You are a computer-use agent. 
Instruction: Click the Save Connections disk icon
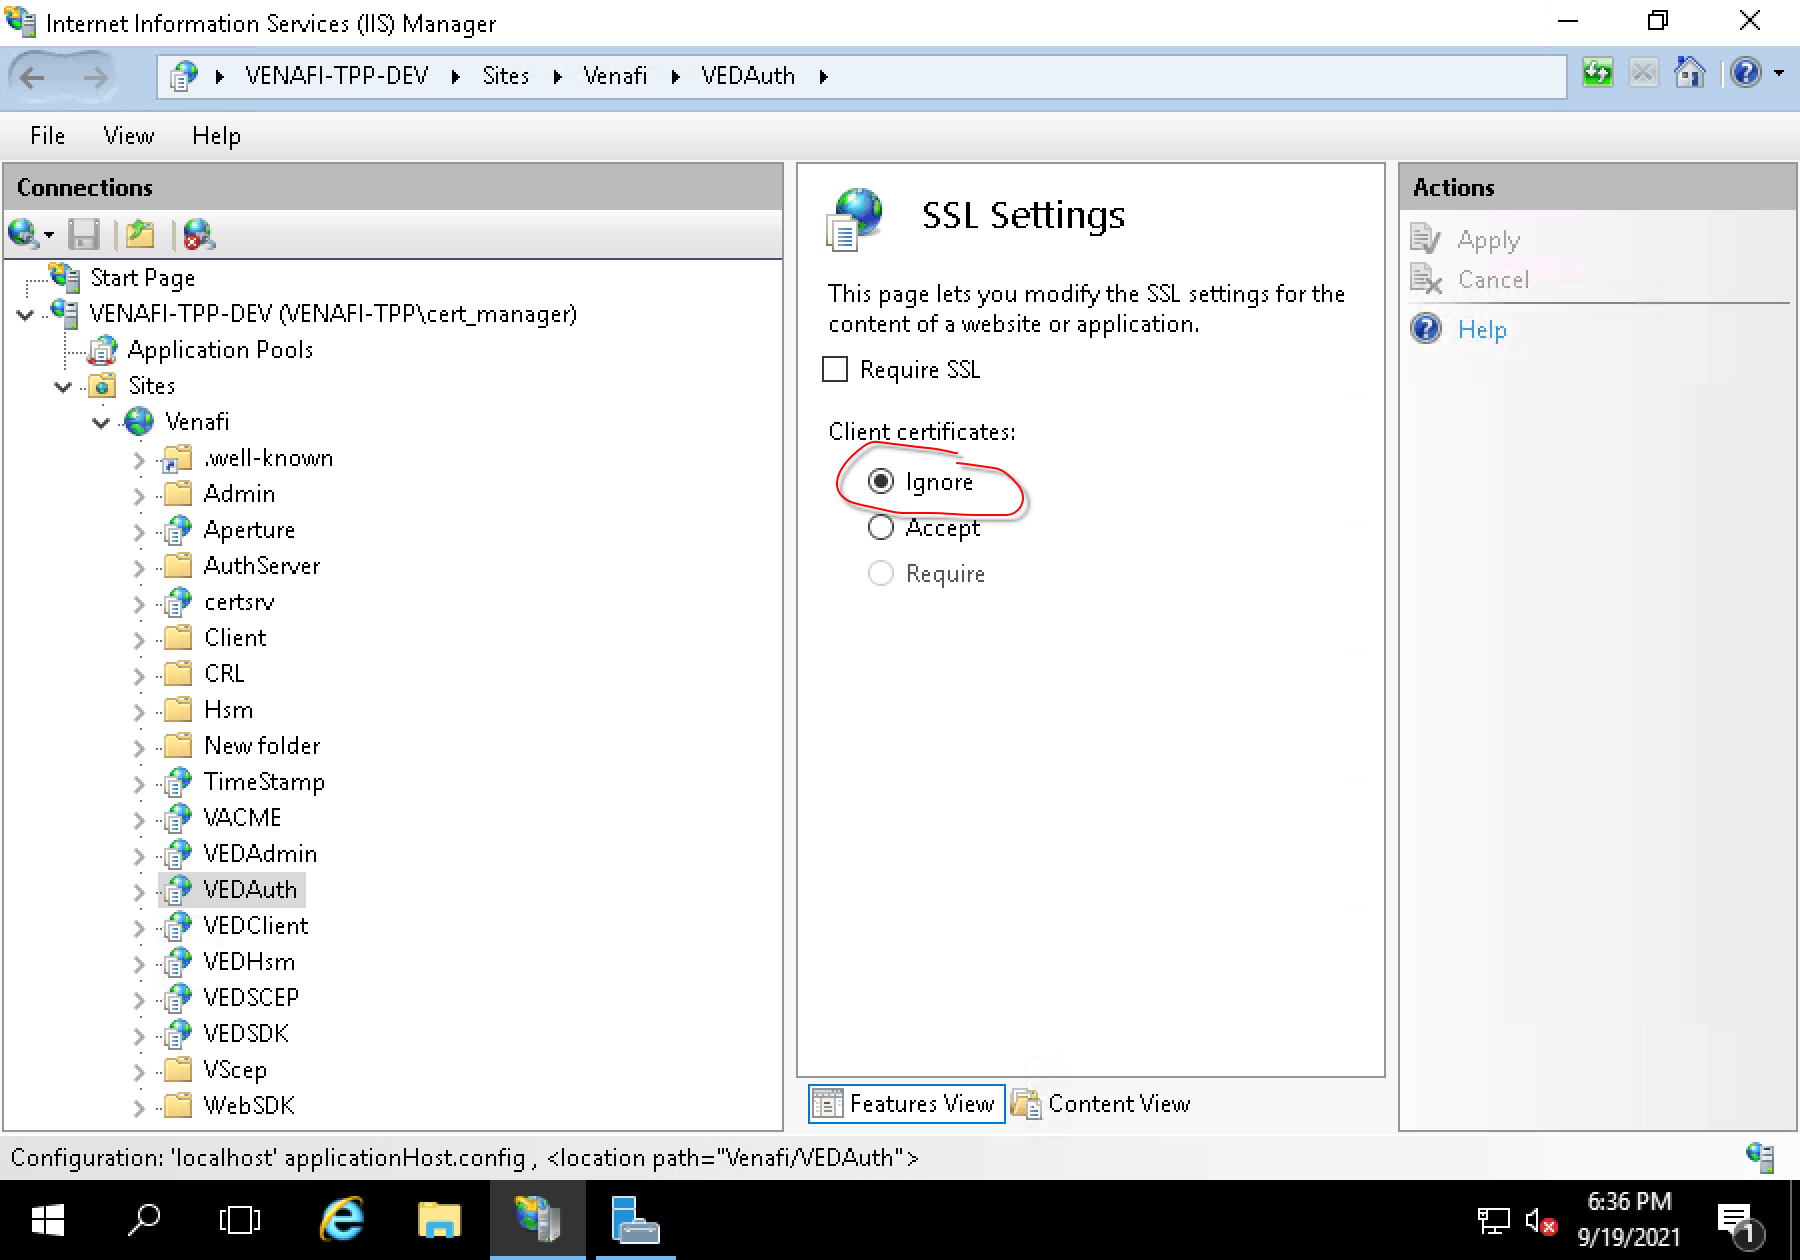point(83,235)
